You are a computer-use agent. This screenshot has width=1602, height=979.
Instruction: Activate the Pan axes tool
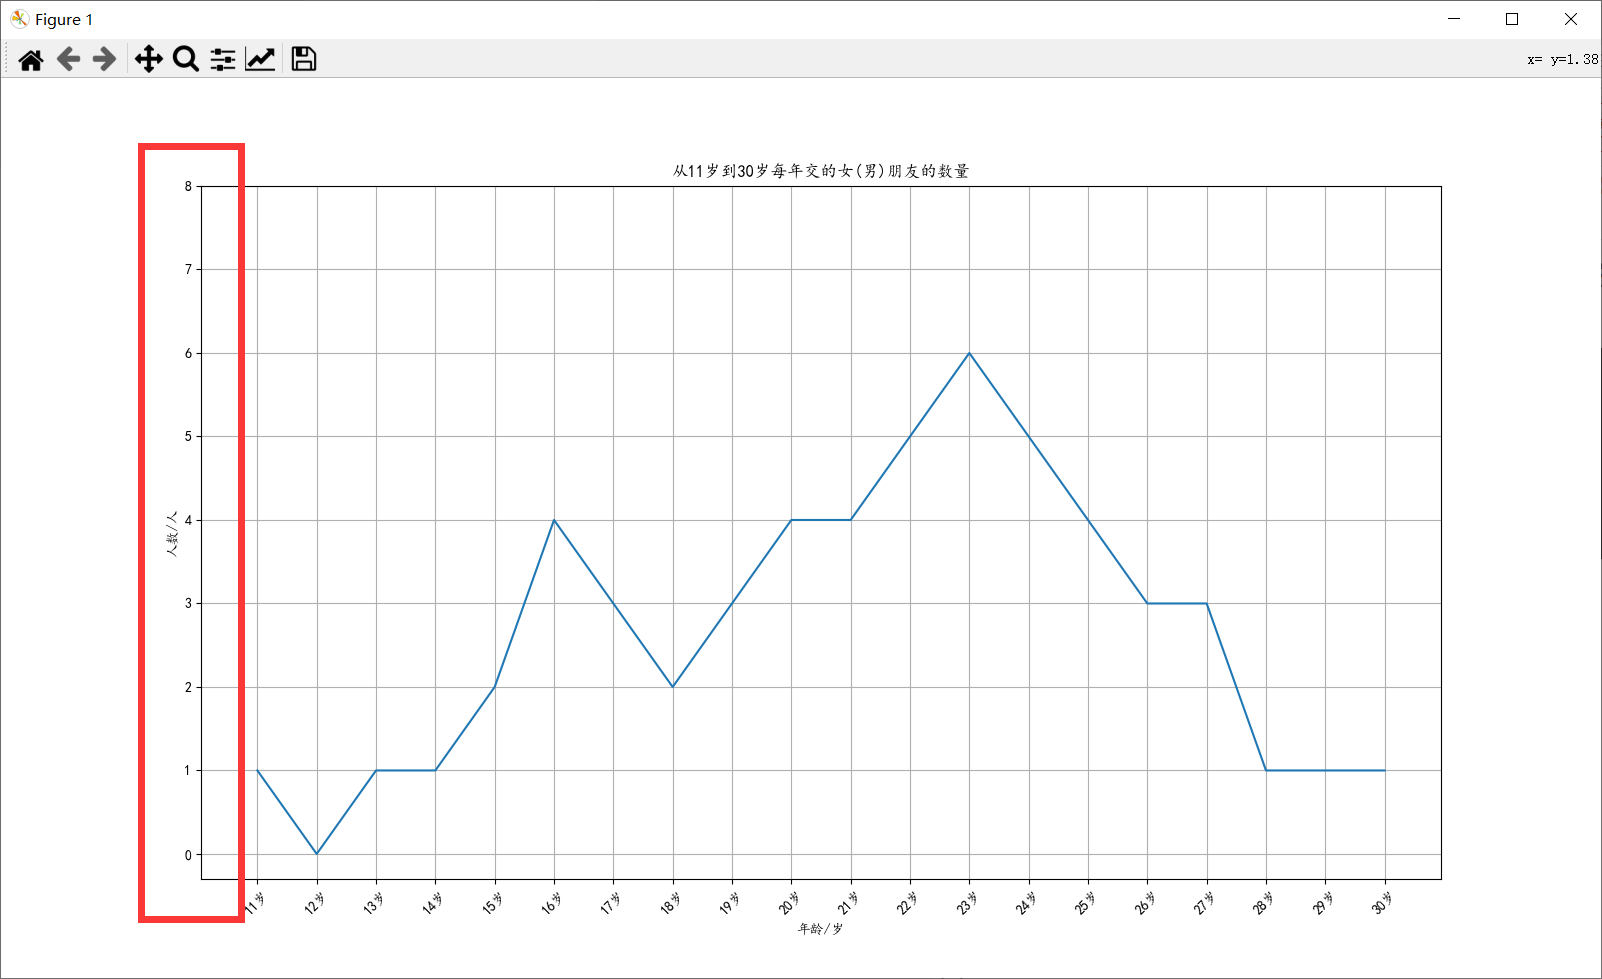click(x=149, y=59)
